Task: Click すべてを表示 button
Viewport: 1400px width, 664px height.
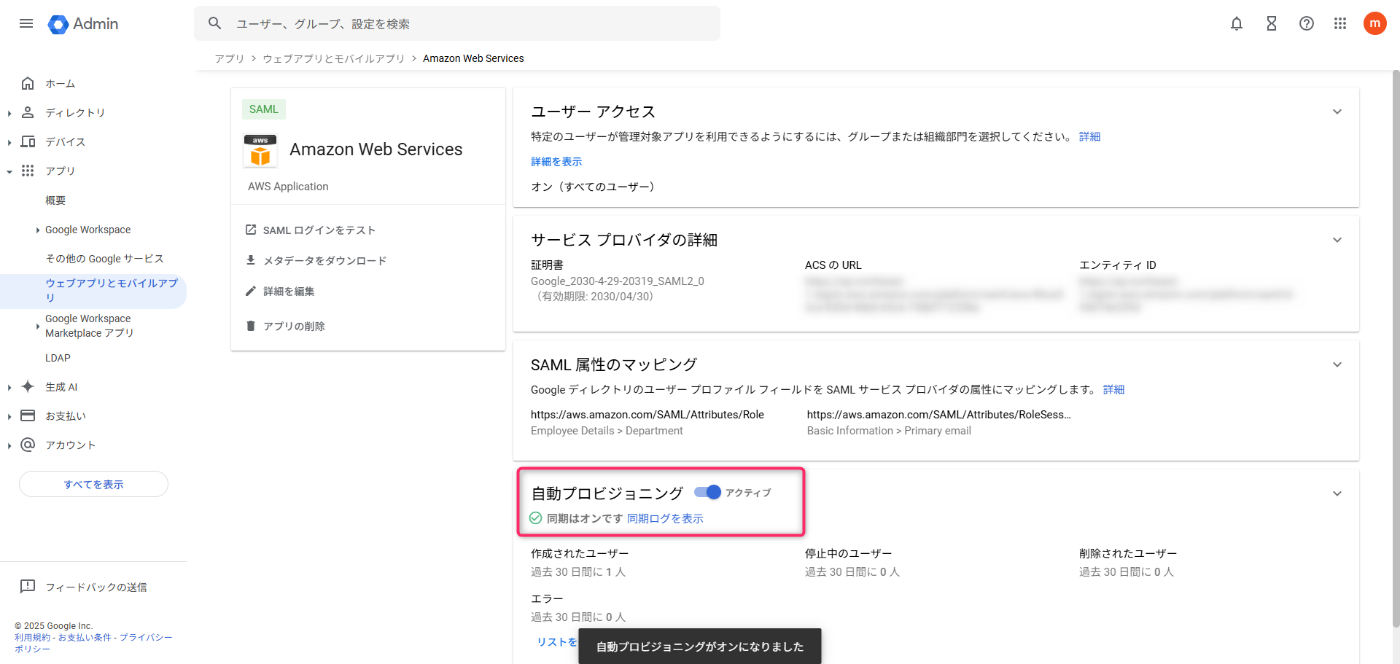Action: (x=94, y=484)
